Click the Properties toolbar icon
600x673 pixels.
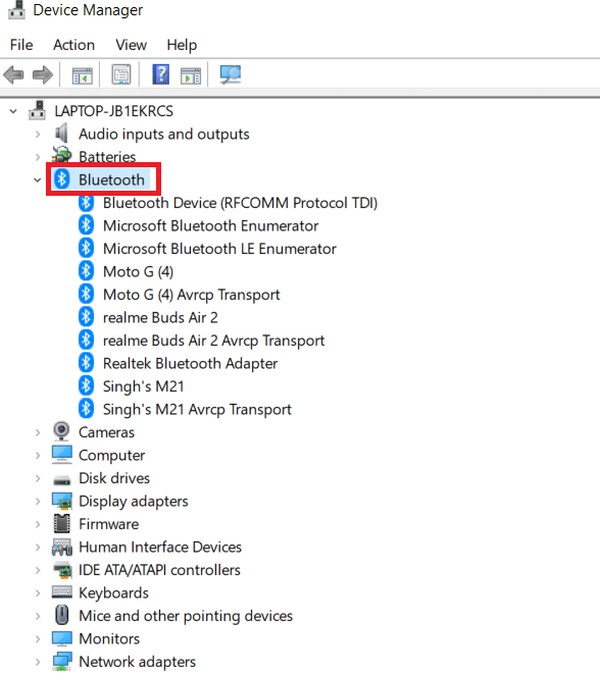(x=121, y=75)
